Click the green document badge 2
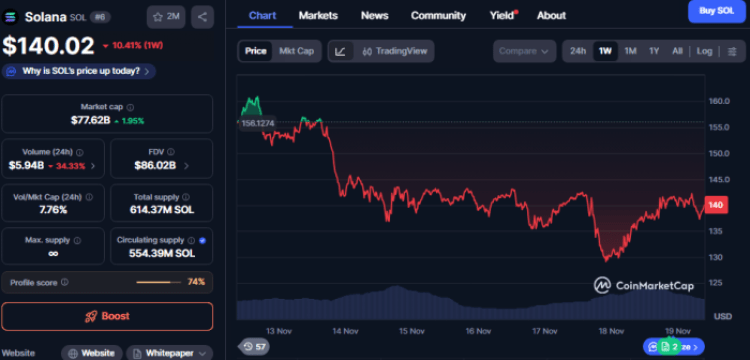750x360 pixels. 670,346
